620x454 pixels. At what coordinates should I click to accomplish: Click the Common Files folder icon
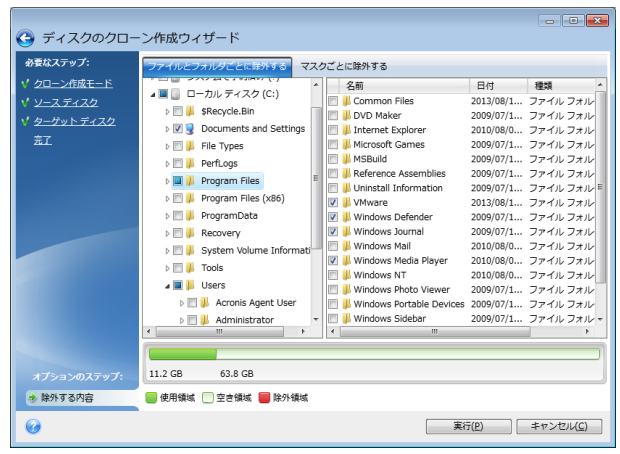coord(347,101)
